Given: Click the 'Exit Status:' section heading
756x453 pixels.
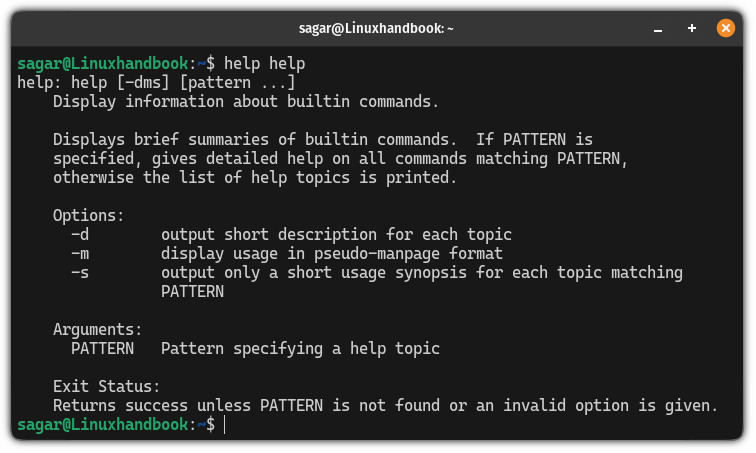Looking at the screenshot, I should 106,387.
